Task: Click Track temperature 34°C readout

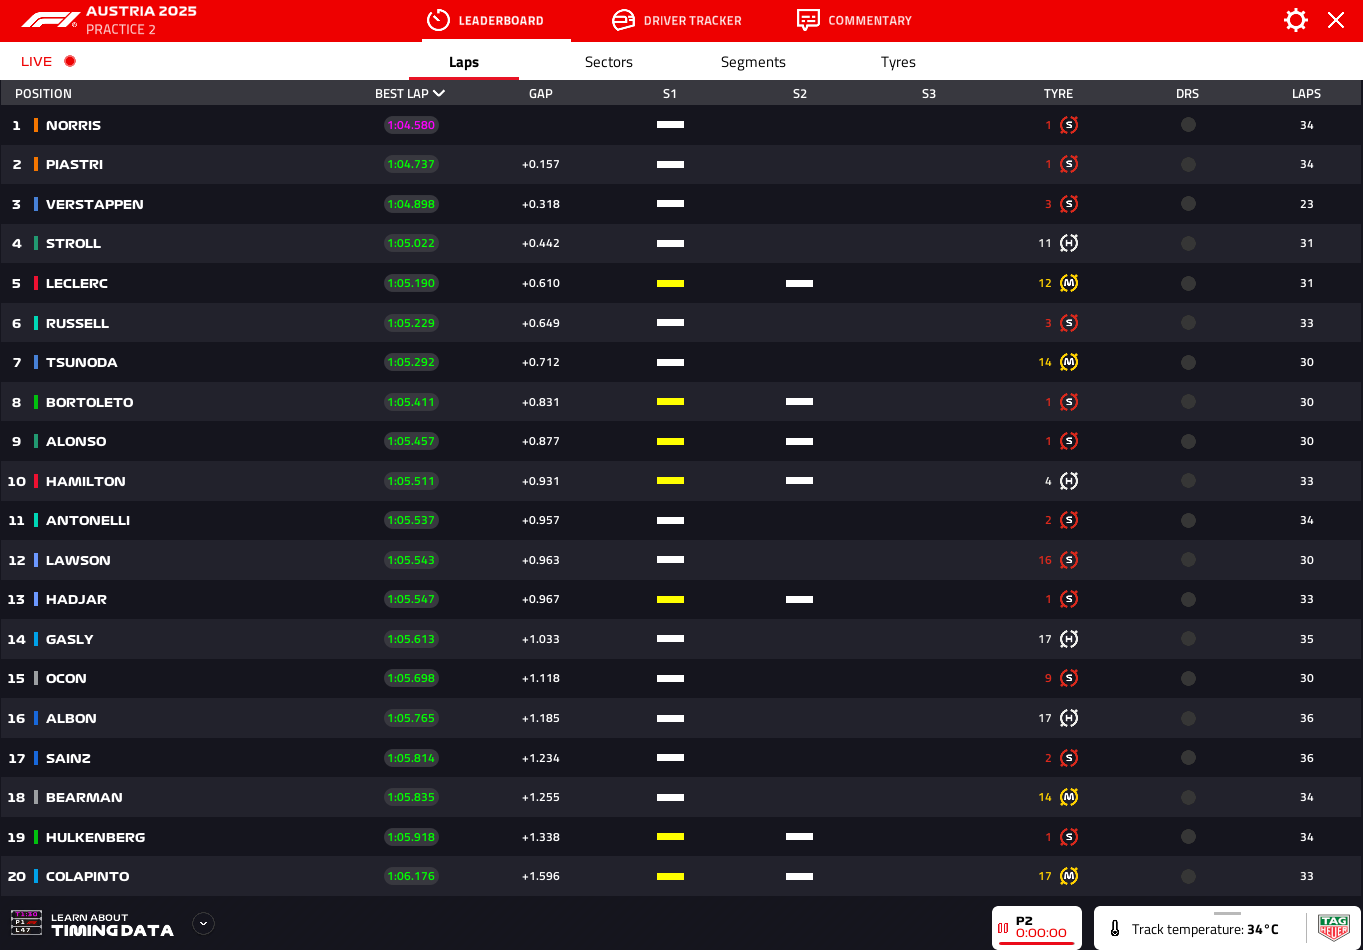Action: pyautogui.click(x=1205, y=929)
